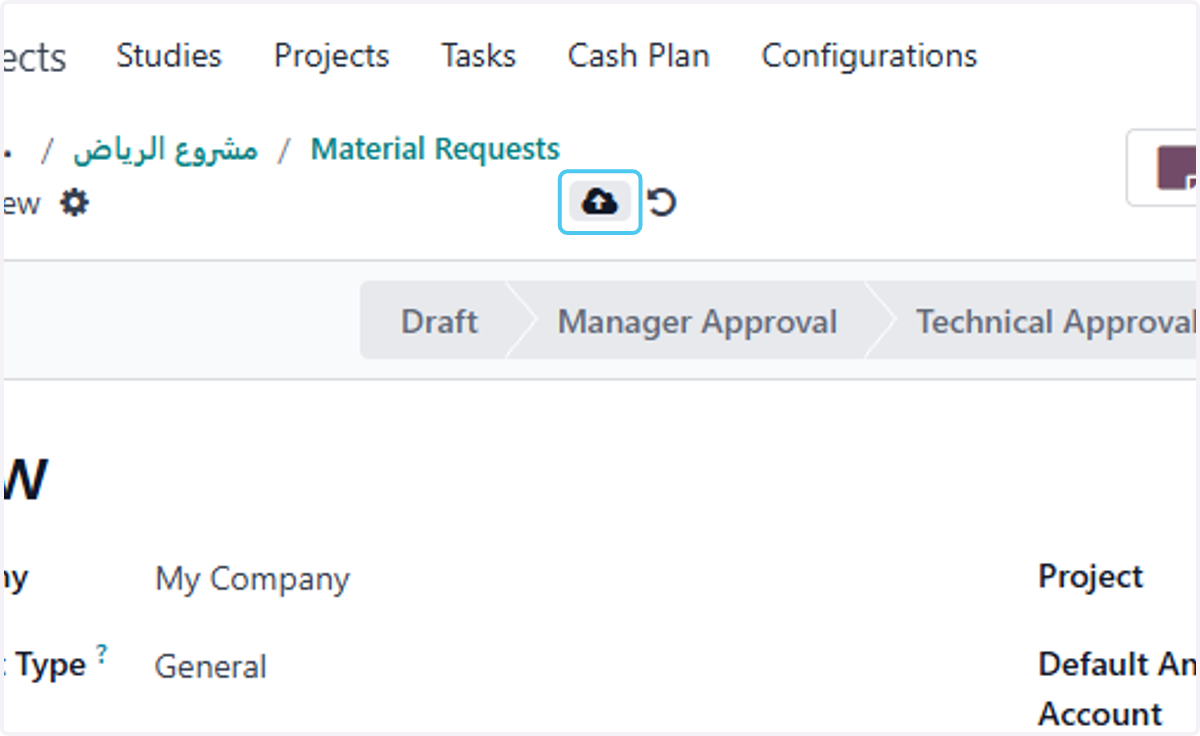Discard changes with the undo arrow icon

(662, 203)
